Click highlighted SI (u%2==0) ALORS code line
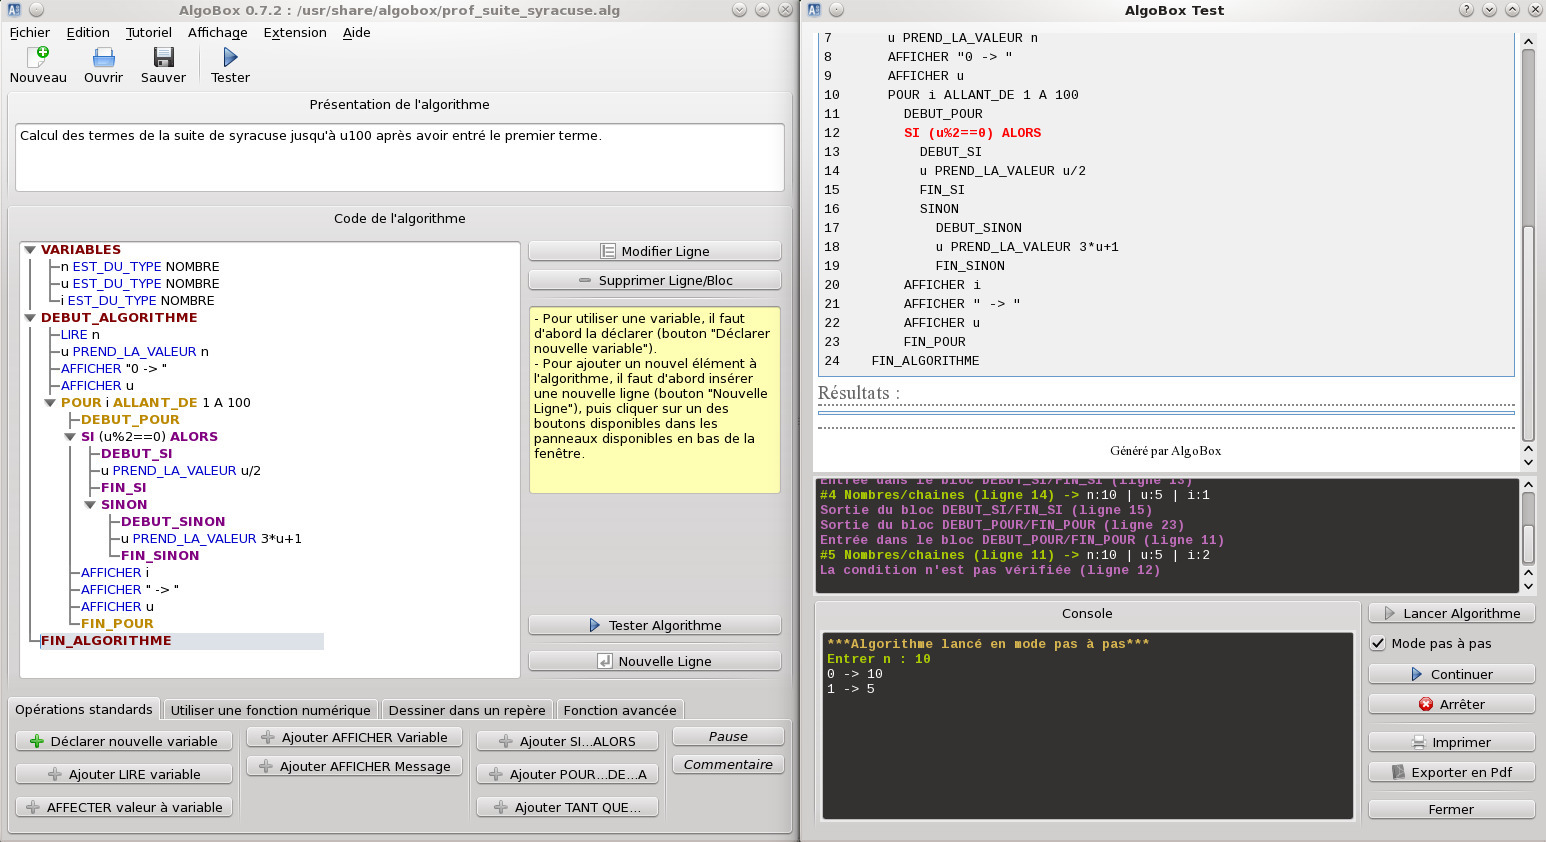 click(972, 133)
